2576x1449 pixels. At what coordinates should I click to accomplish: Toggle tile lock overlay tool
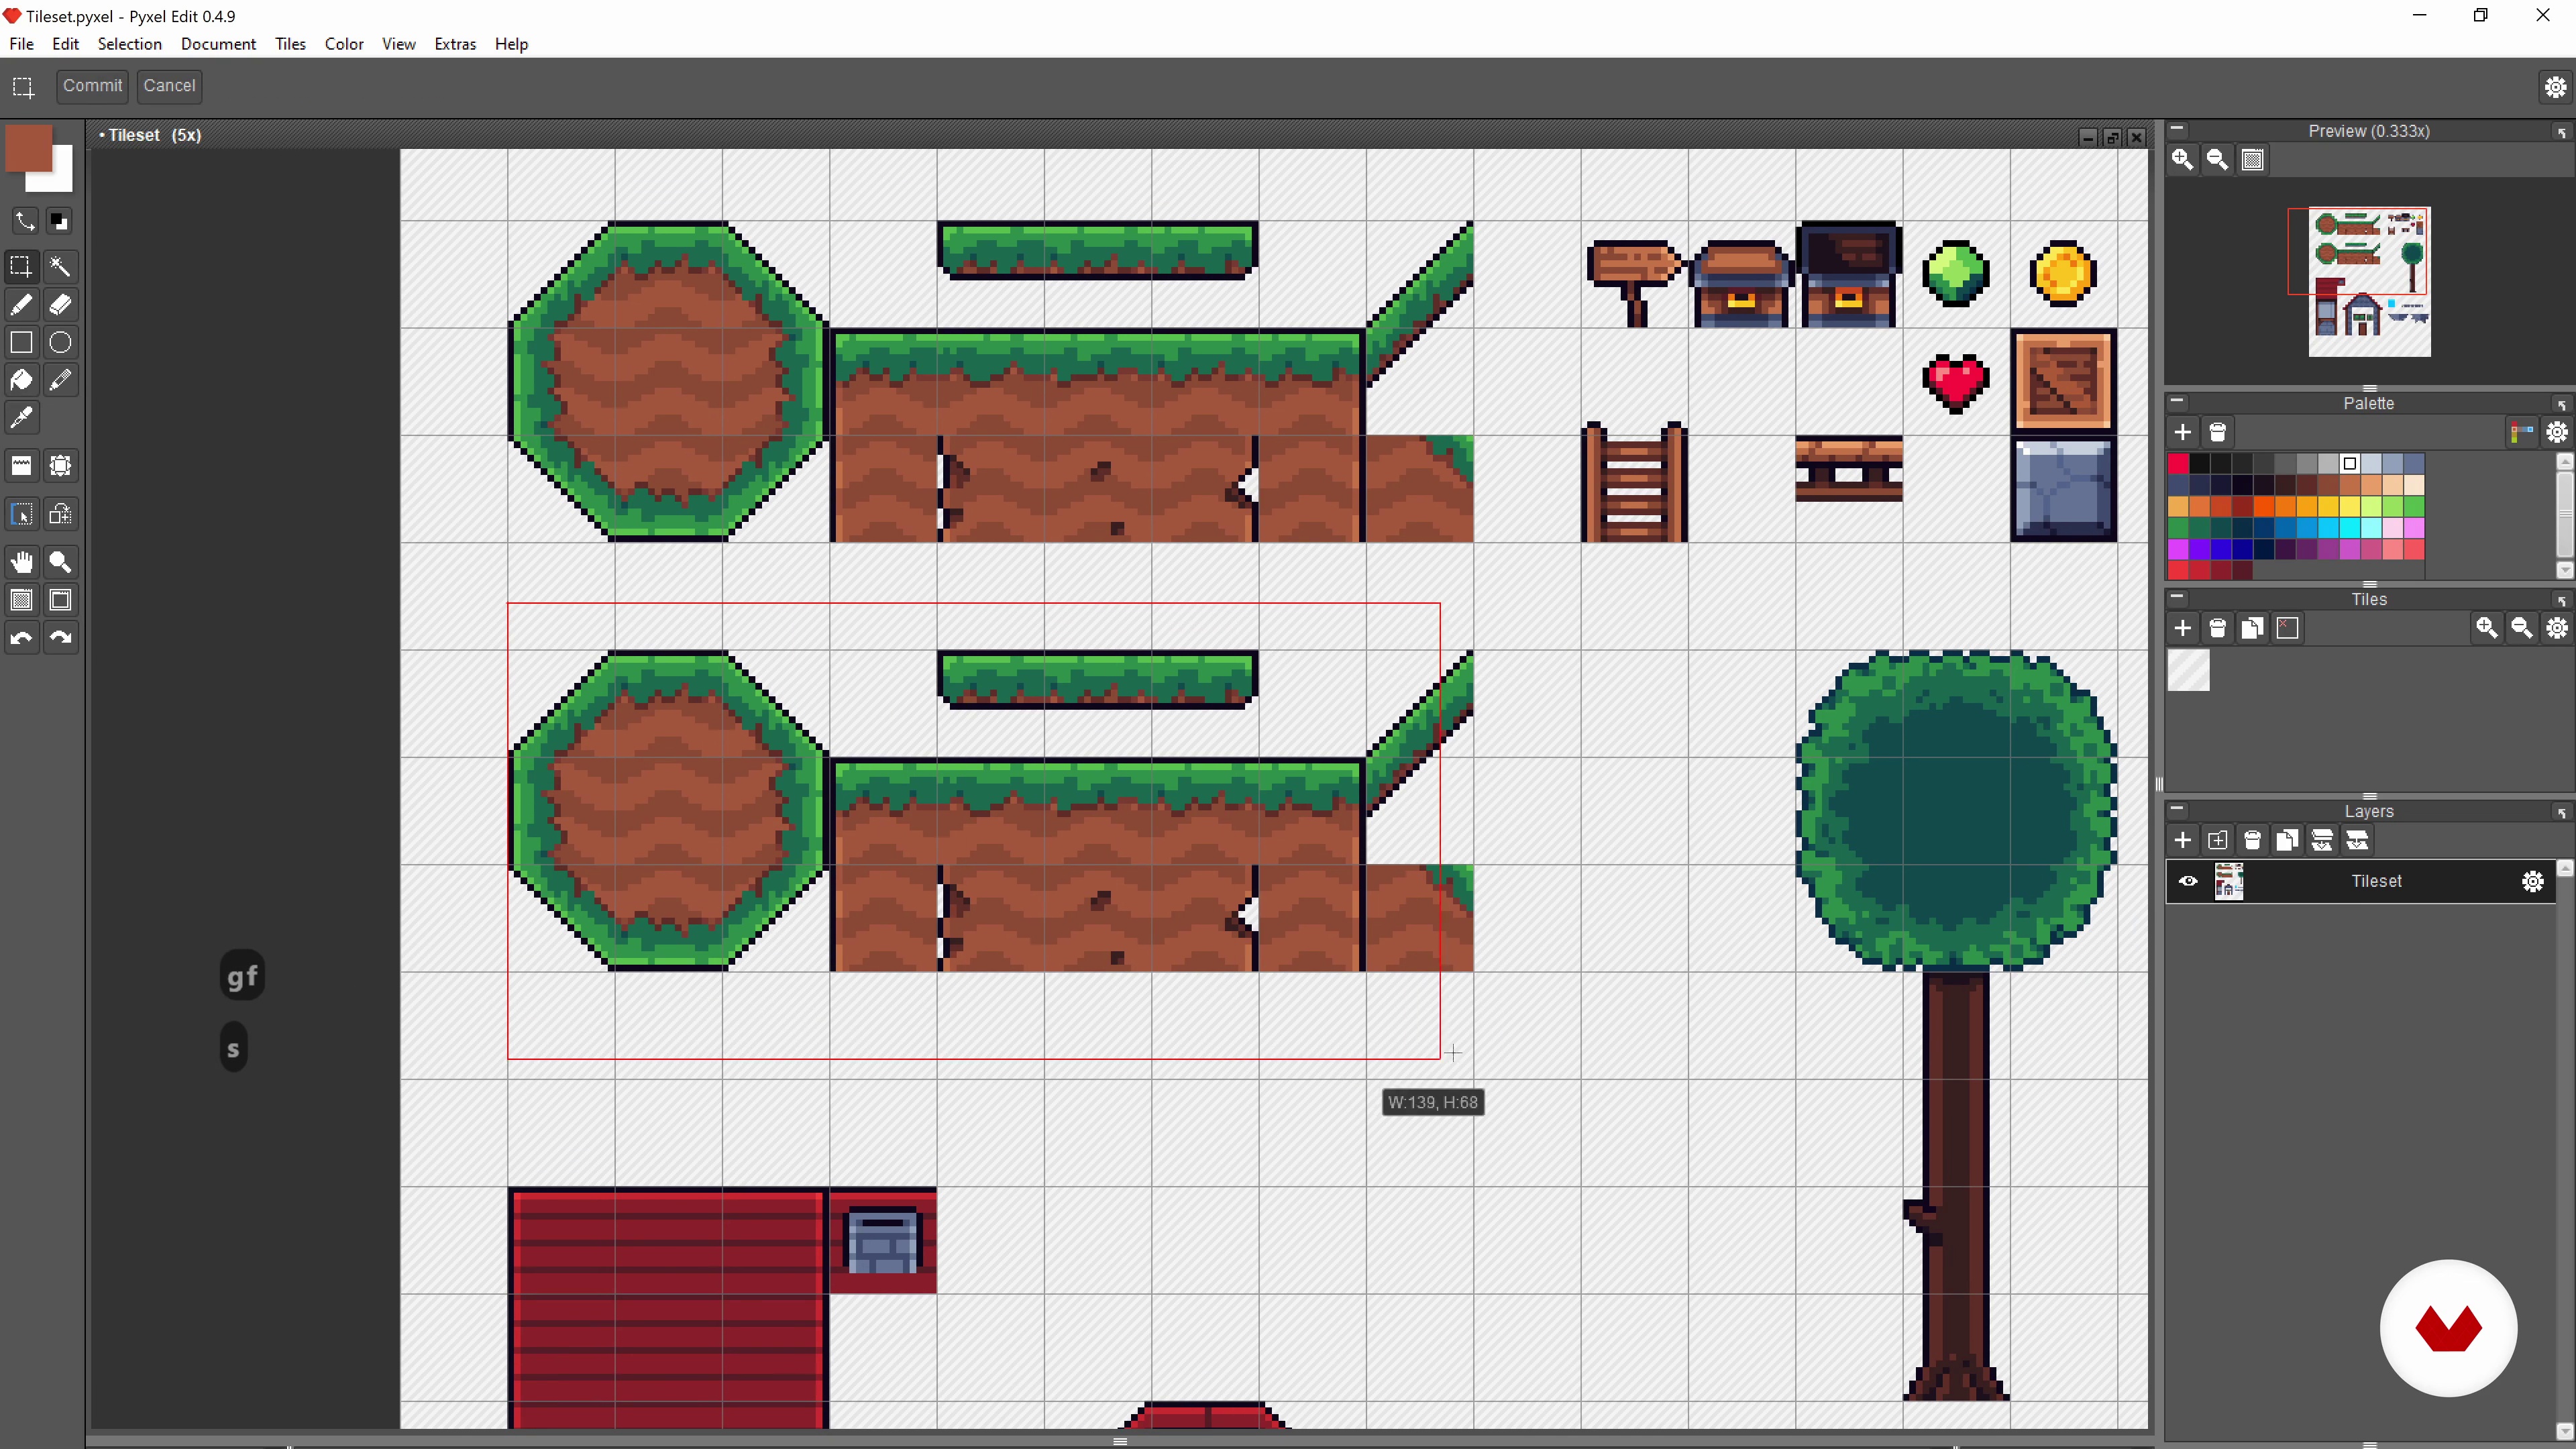[x=60, y=514]
